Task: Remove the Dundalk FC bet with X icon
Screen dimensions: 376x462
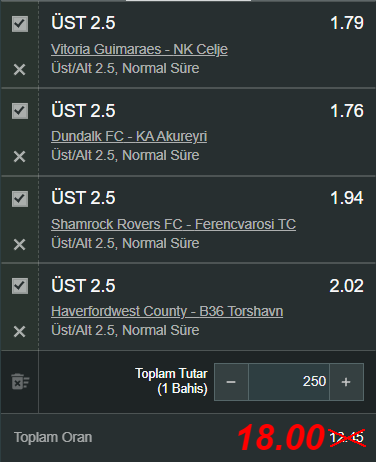Action: click(19, 156)
